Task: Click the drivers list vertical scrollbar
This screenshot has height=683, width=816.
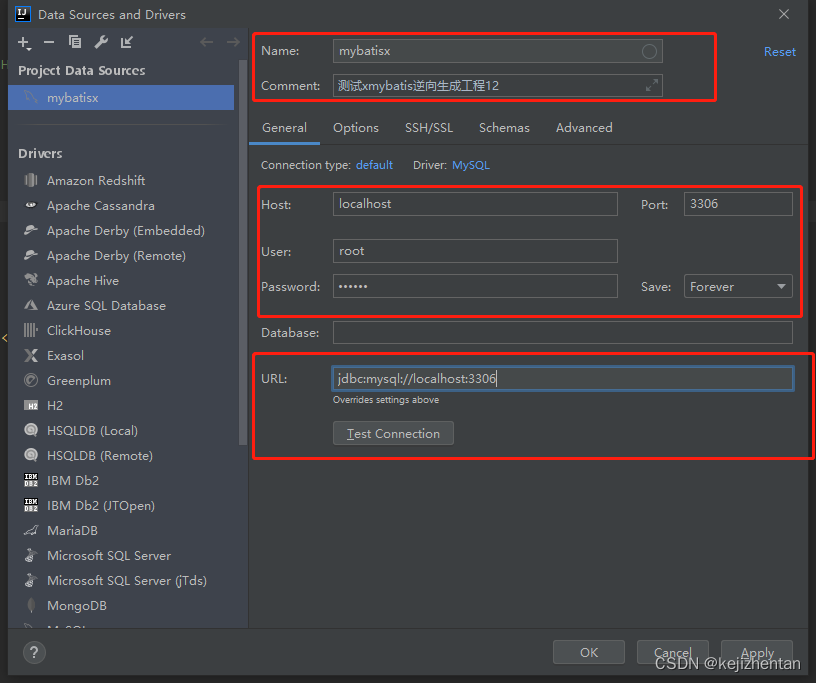Action: pos(243,252)
